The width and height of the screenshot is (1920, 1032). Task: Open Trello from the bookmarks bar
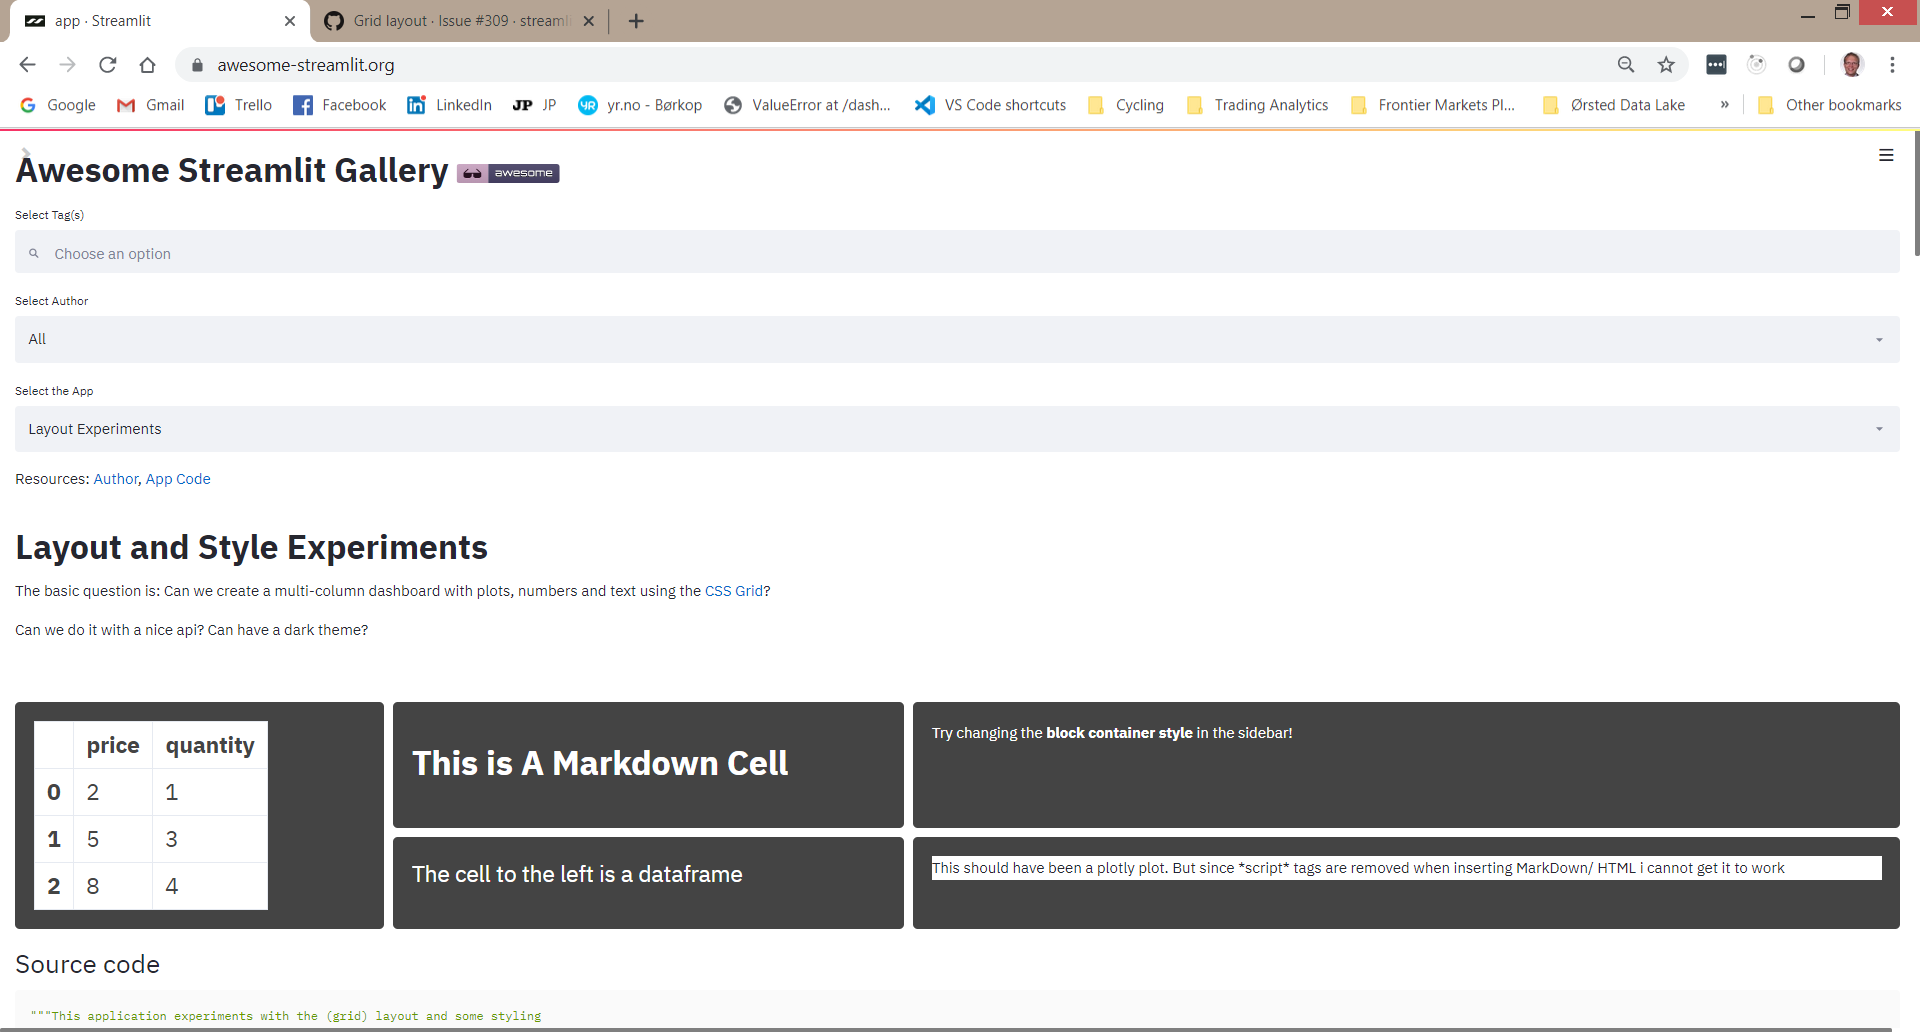[238, 104]
